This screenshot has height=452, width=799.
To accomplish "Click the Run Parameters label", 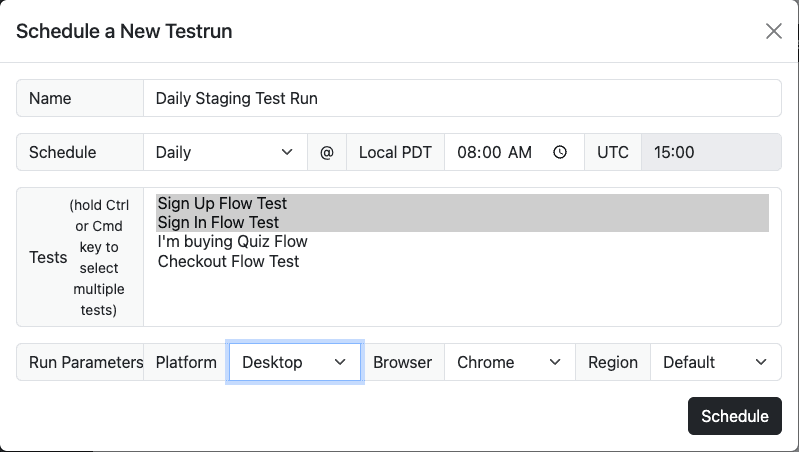I will pos(86,362).
